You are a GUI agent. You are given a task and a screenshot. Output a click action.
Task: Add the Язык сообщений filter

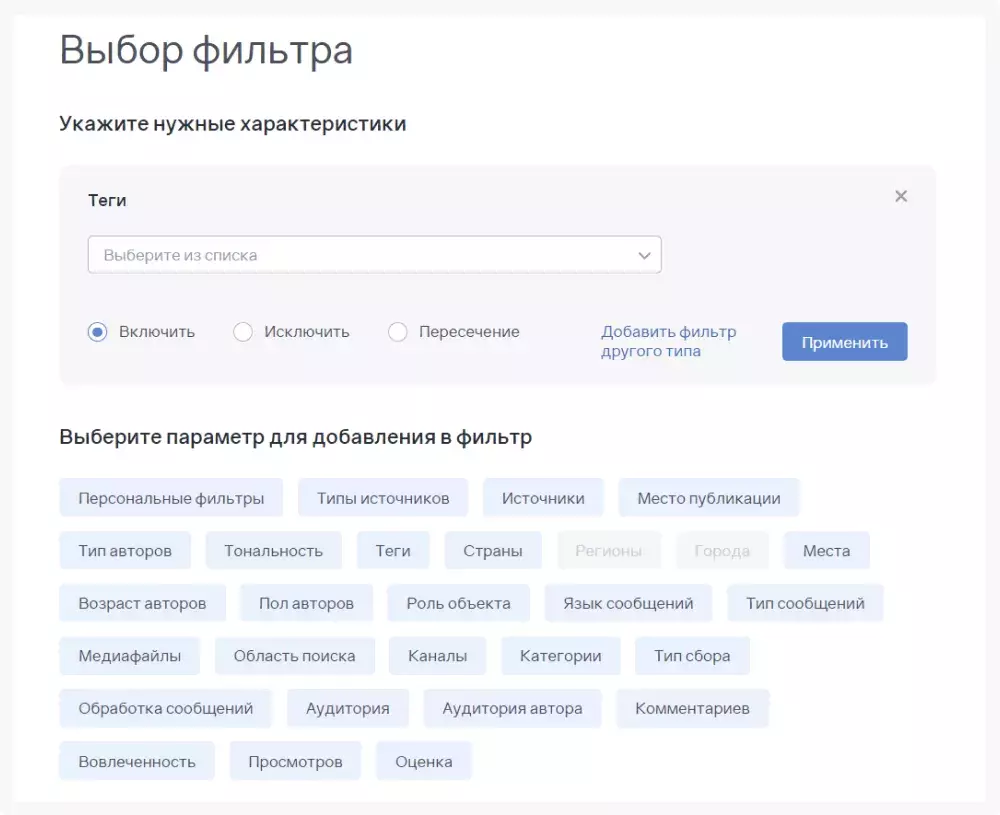[x=627, y=603]
